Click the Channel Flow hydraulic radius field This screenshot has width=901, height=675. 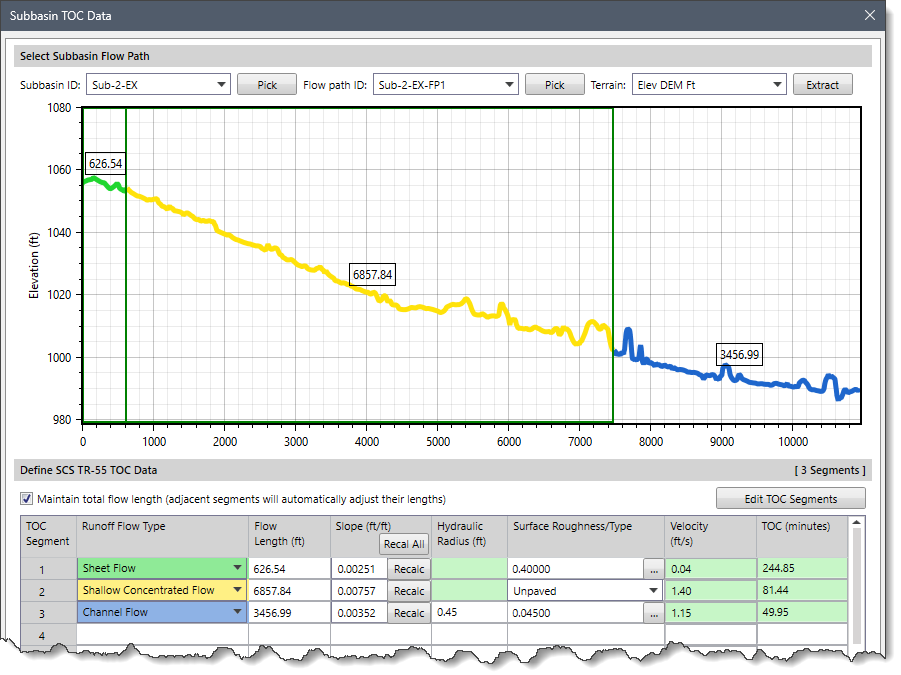[468, 613]
